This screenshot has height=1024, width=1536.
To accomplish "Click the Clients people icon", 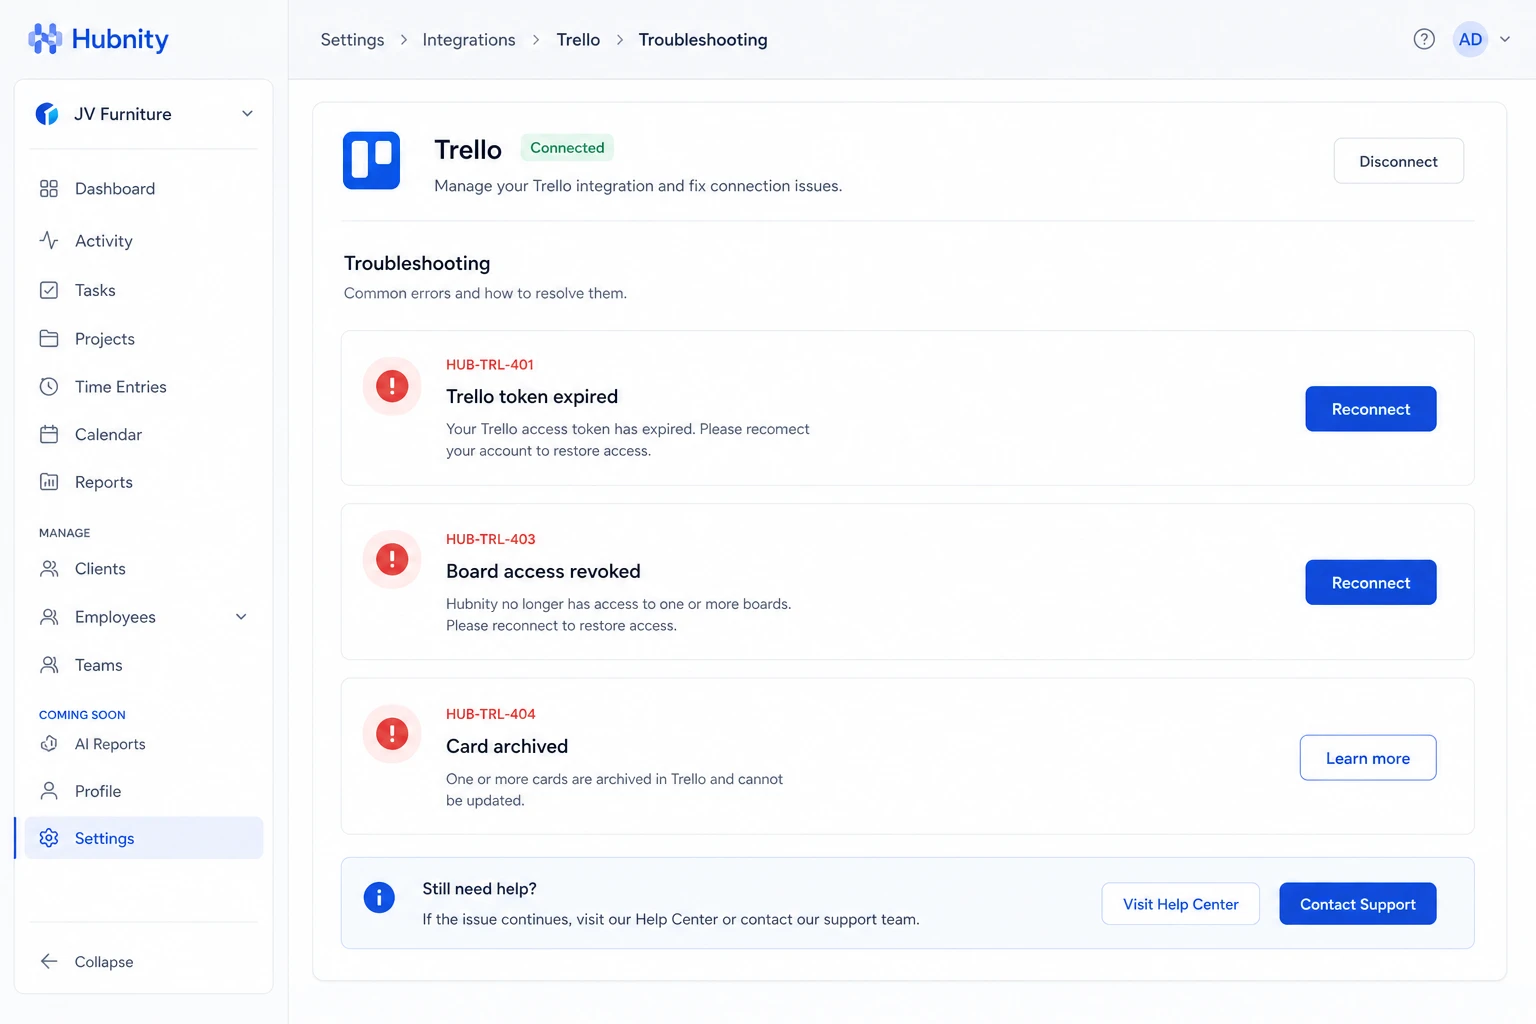I will tap(49, 569).
